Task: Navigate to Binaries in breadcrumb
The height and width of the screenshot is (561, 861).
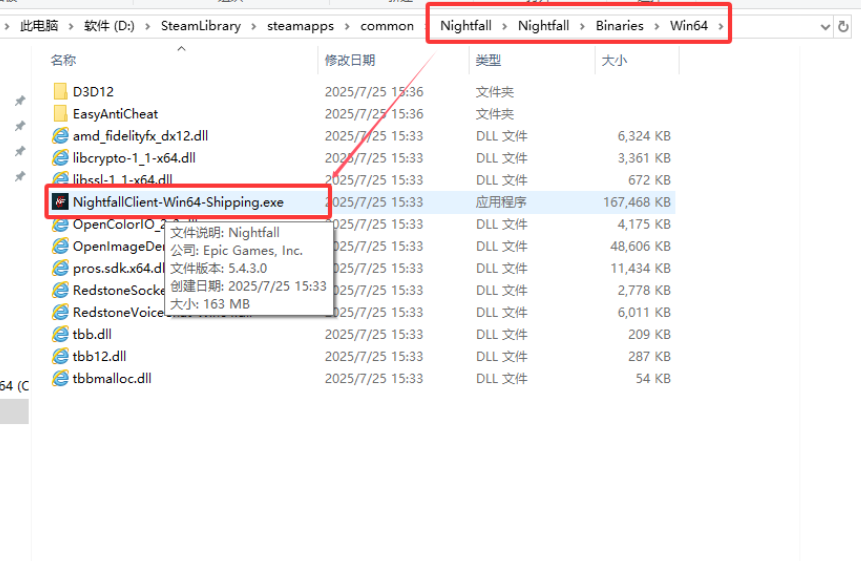Action: coord(619,26)
